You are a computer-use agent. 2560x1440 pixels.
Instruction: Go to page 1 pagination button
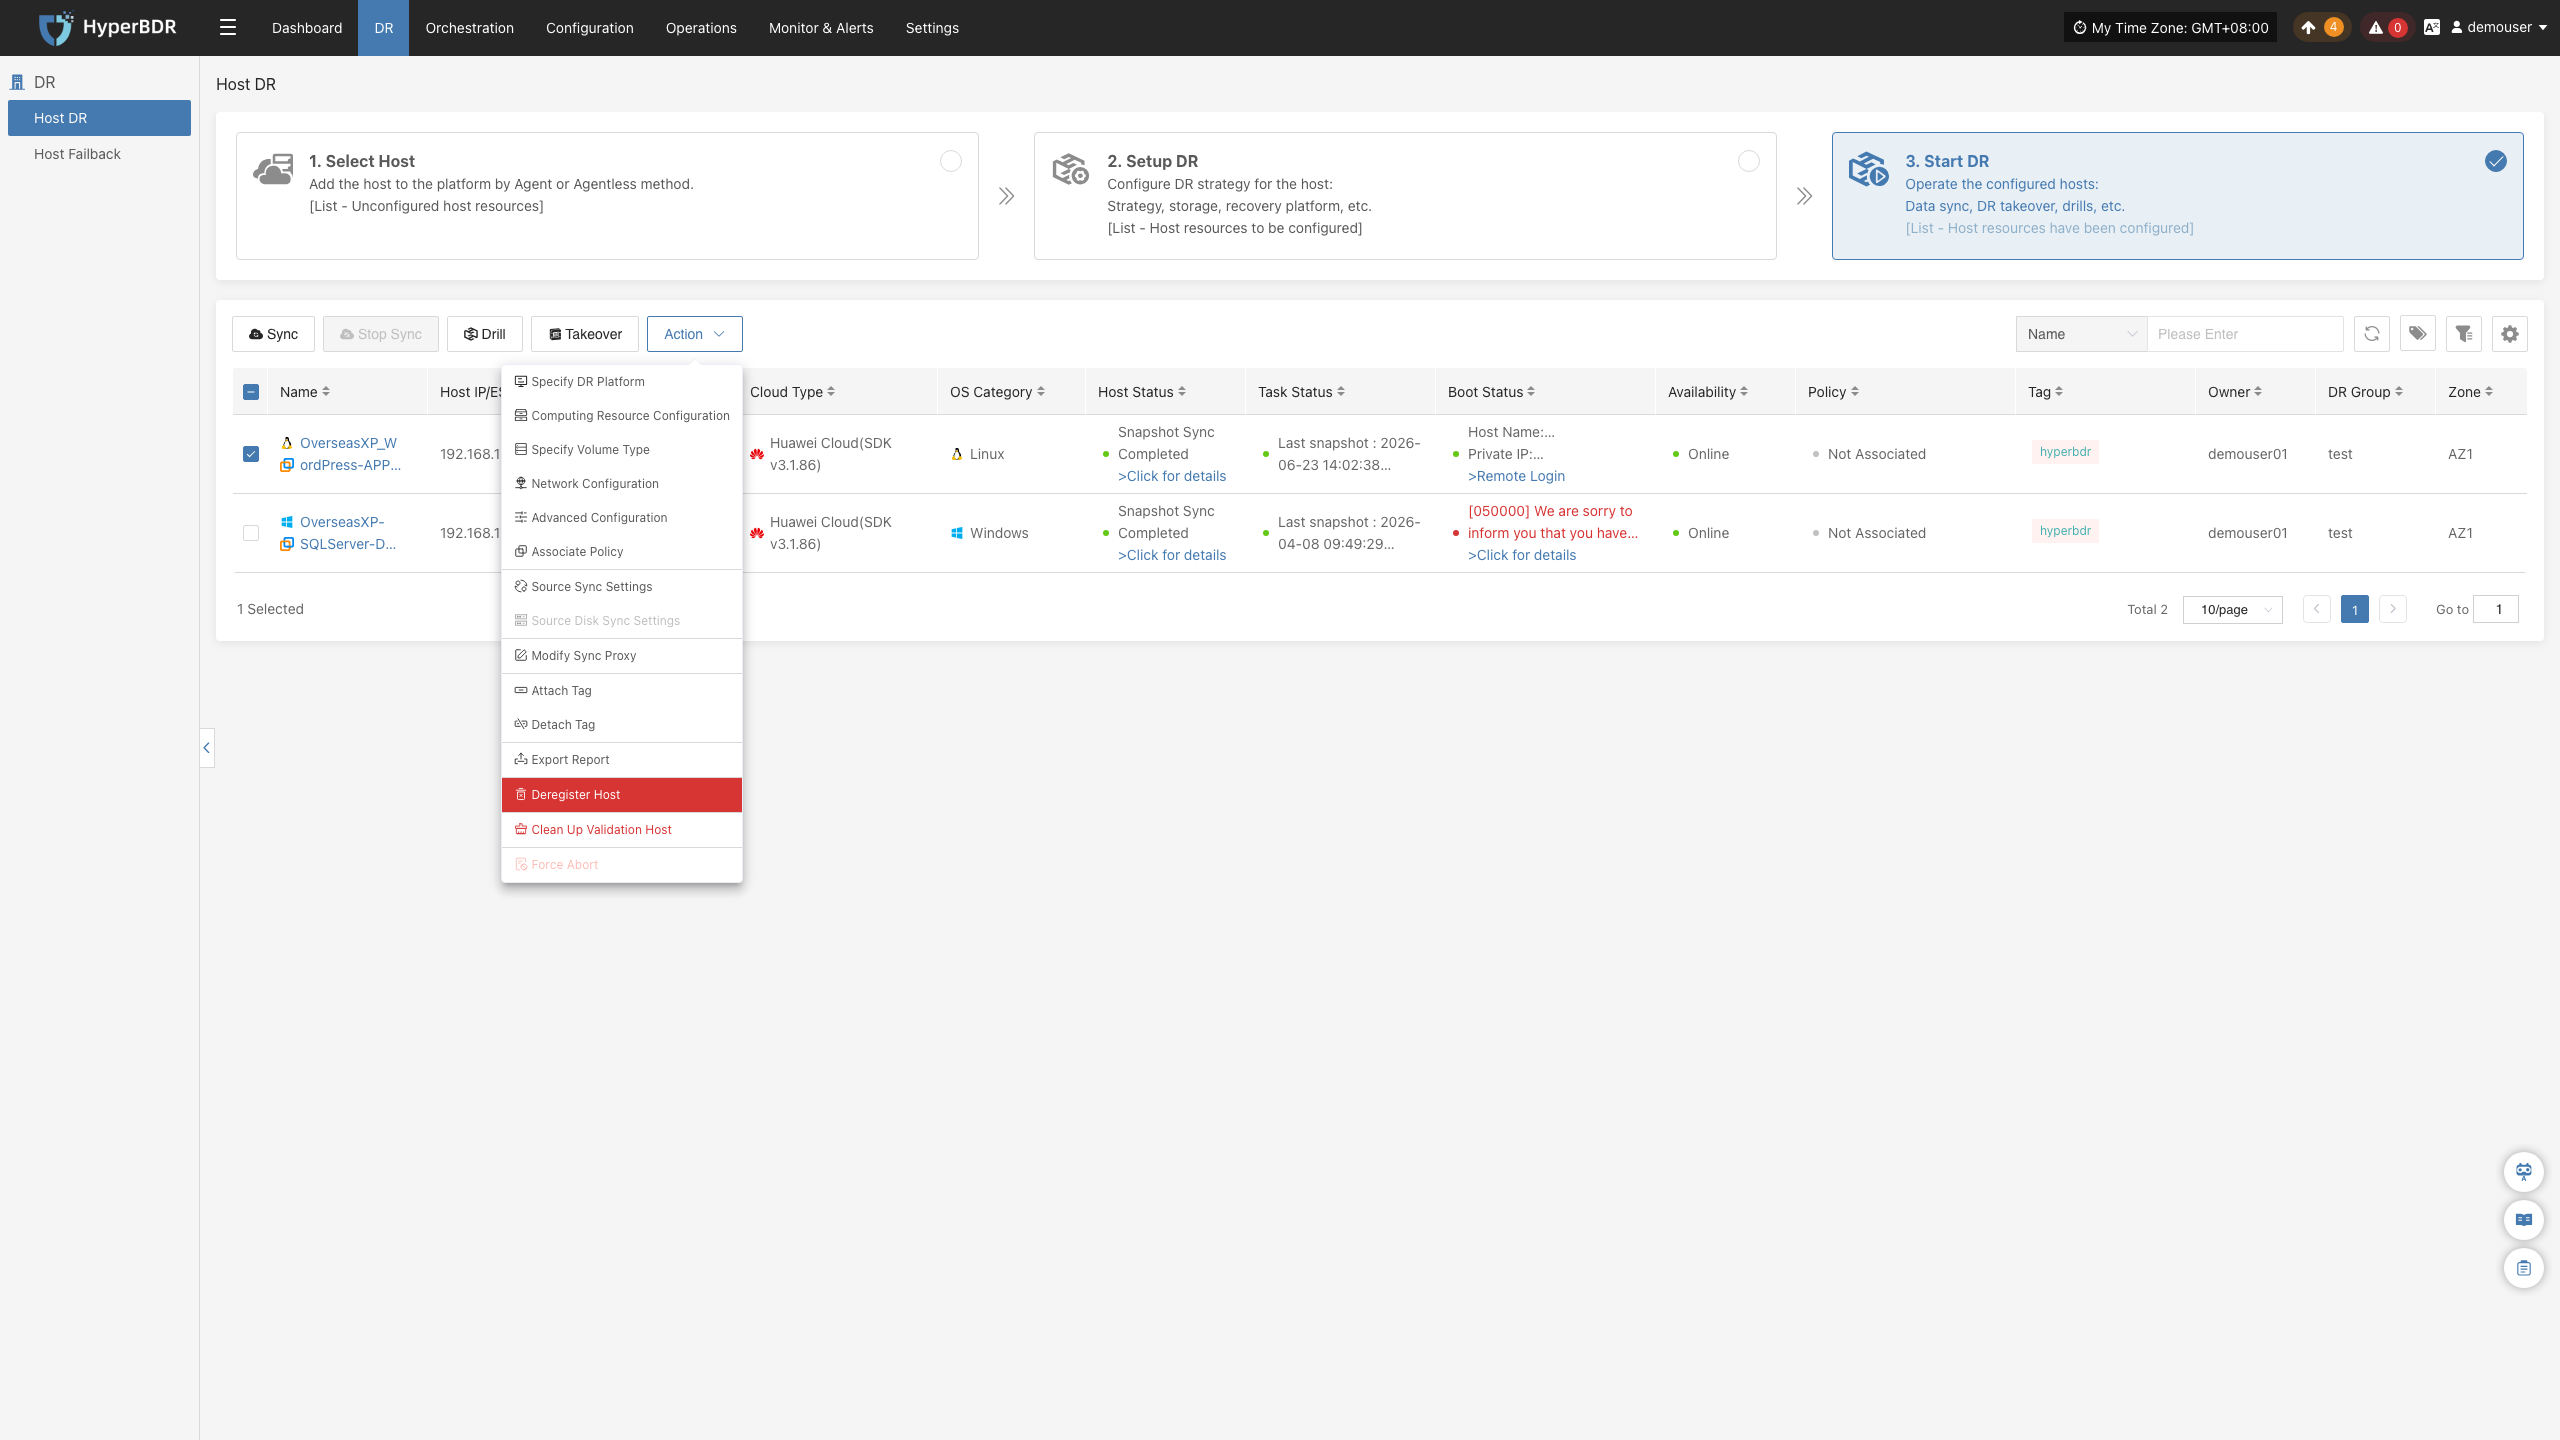2355,609
